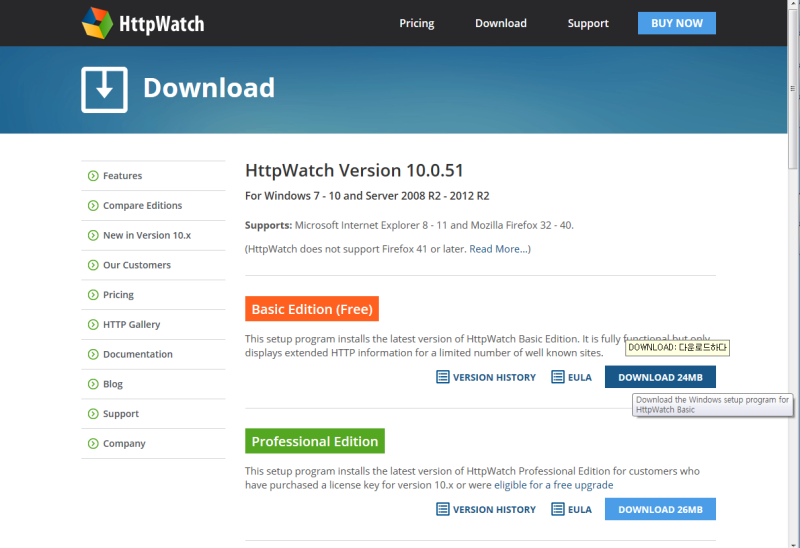Screen dimensions: 800x548
Task: Click the arrow icon beside Compare Editions
Action: (x=93, y=206)
